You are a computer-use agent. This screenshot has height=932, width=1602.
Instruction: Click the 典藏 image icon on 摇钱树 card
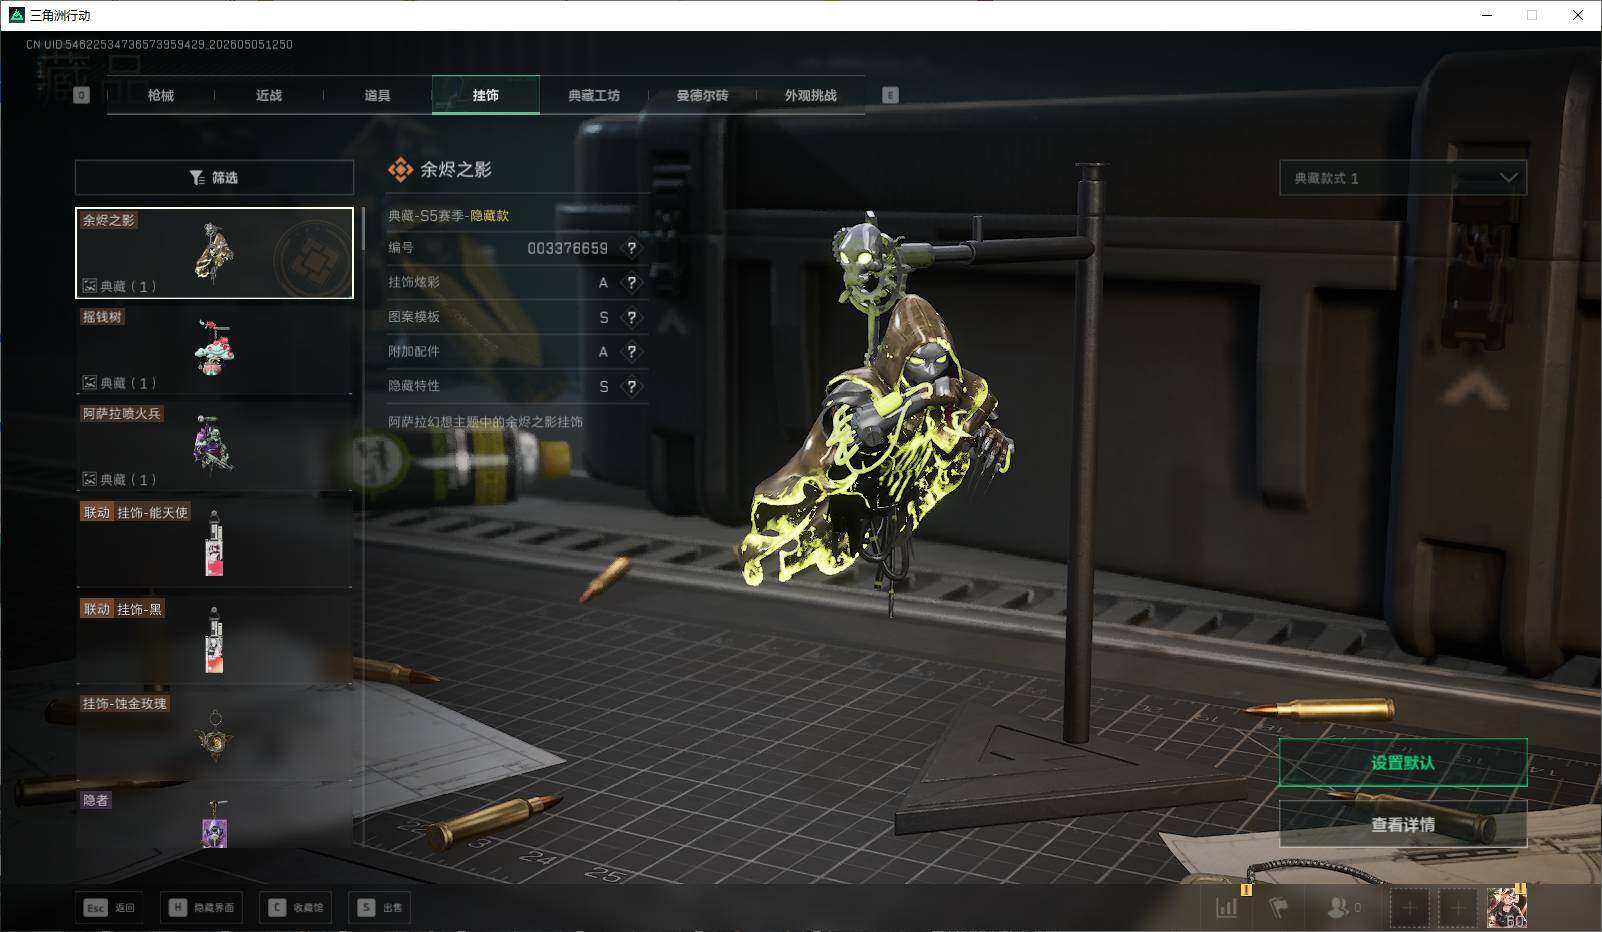pyautogui.click(x=89, y=383)
